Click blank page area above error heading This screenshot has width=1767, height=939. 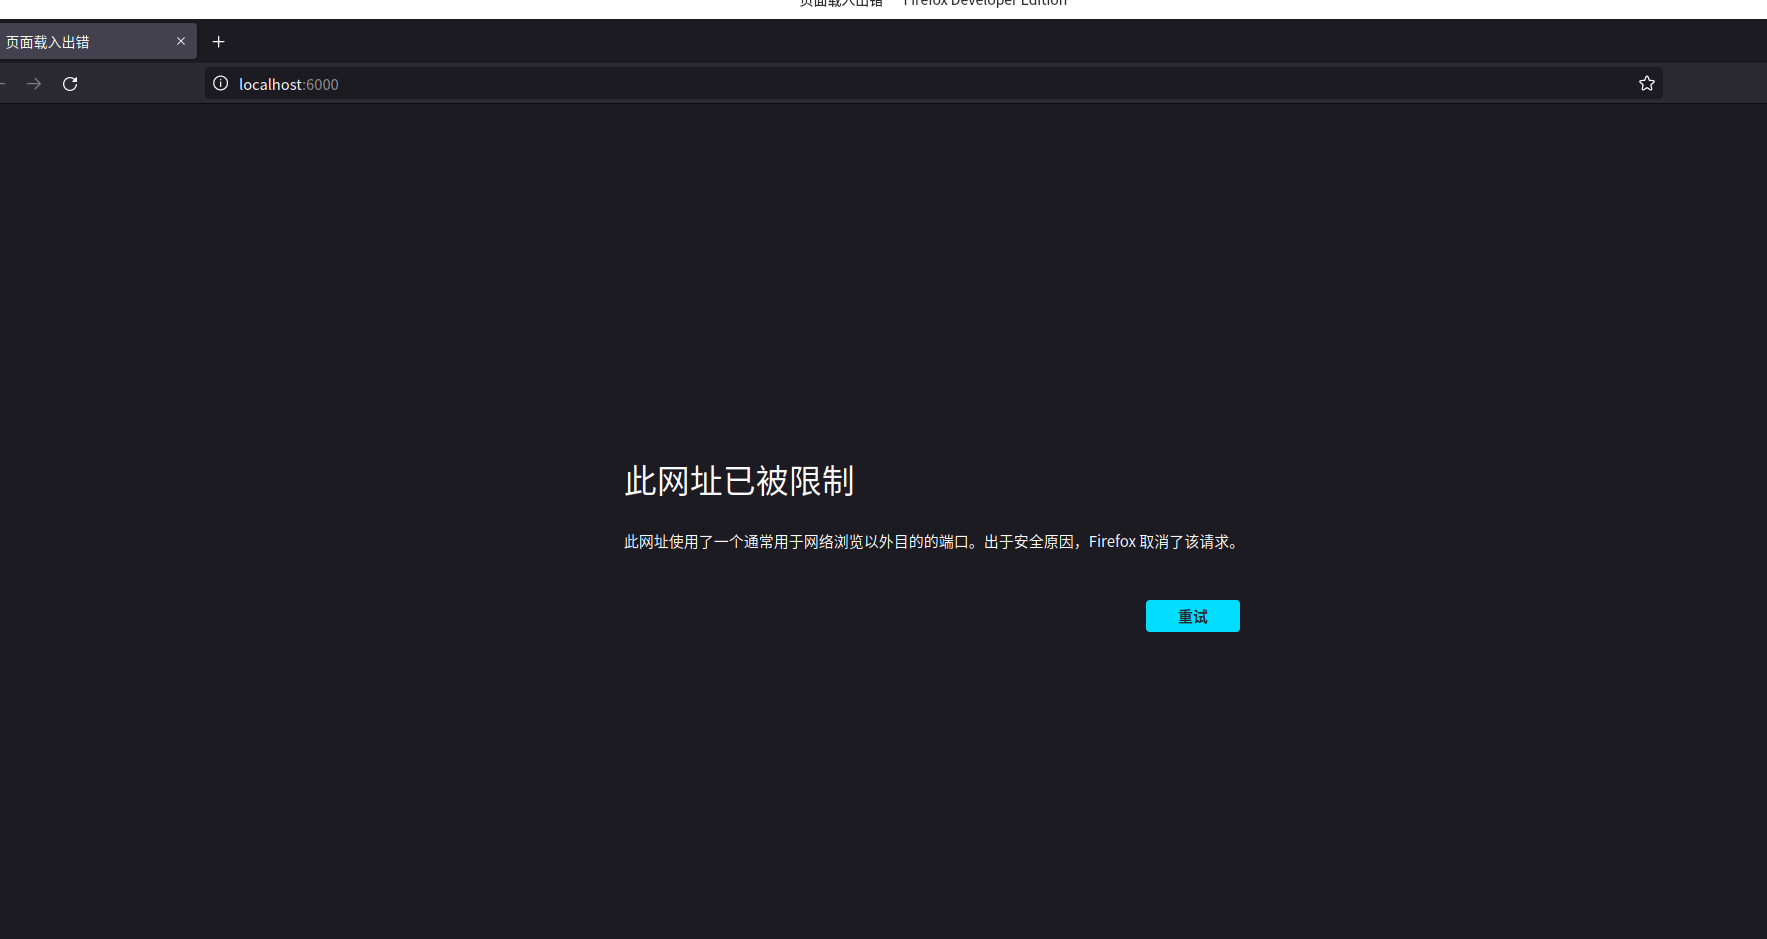900,280
